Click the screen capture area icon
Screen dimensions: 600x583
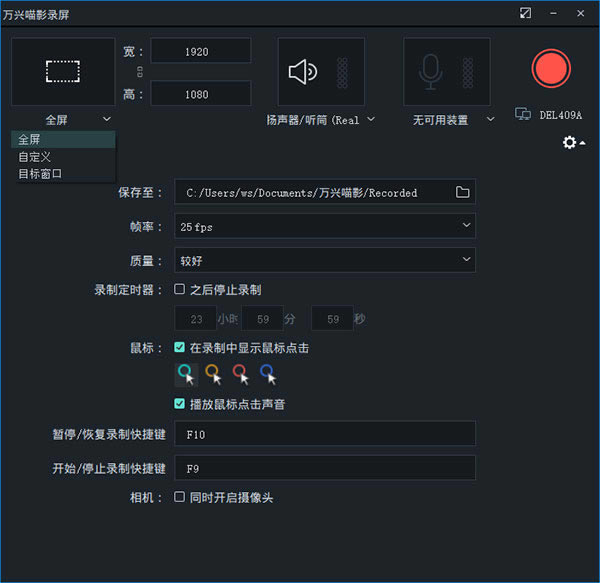pyautogui.click(x=63, y=71)
